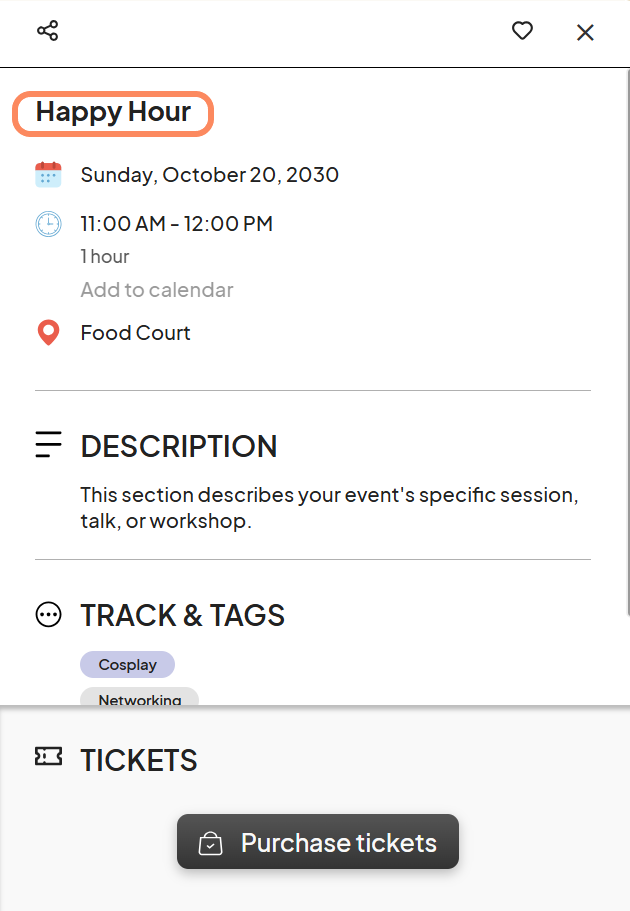The width and height of the screenshot is (630, 911).
Task: Open the Food Court location
Action: (x=135, y=333)
